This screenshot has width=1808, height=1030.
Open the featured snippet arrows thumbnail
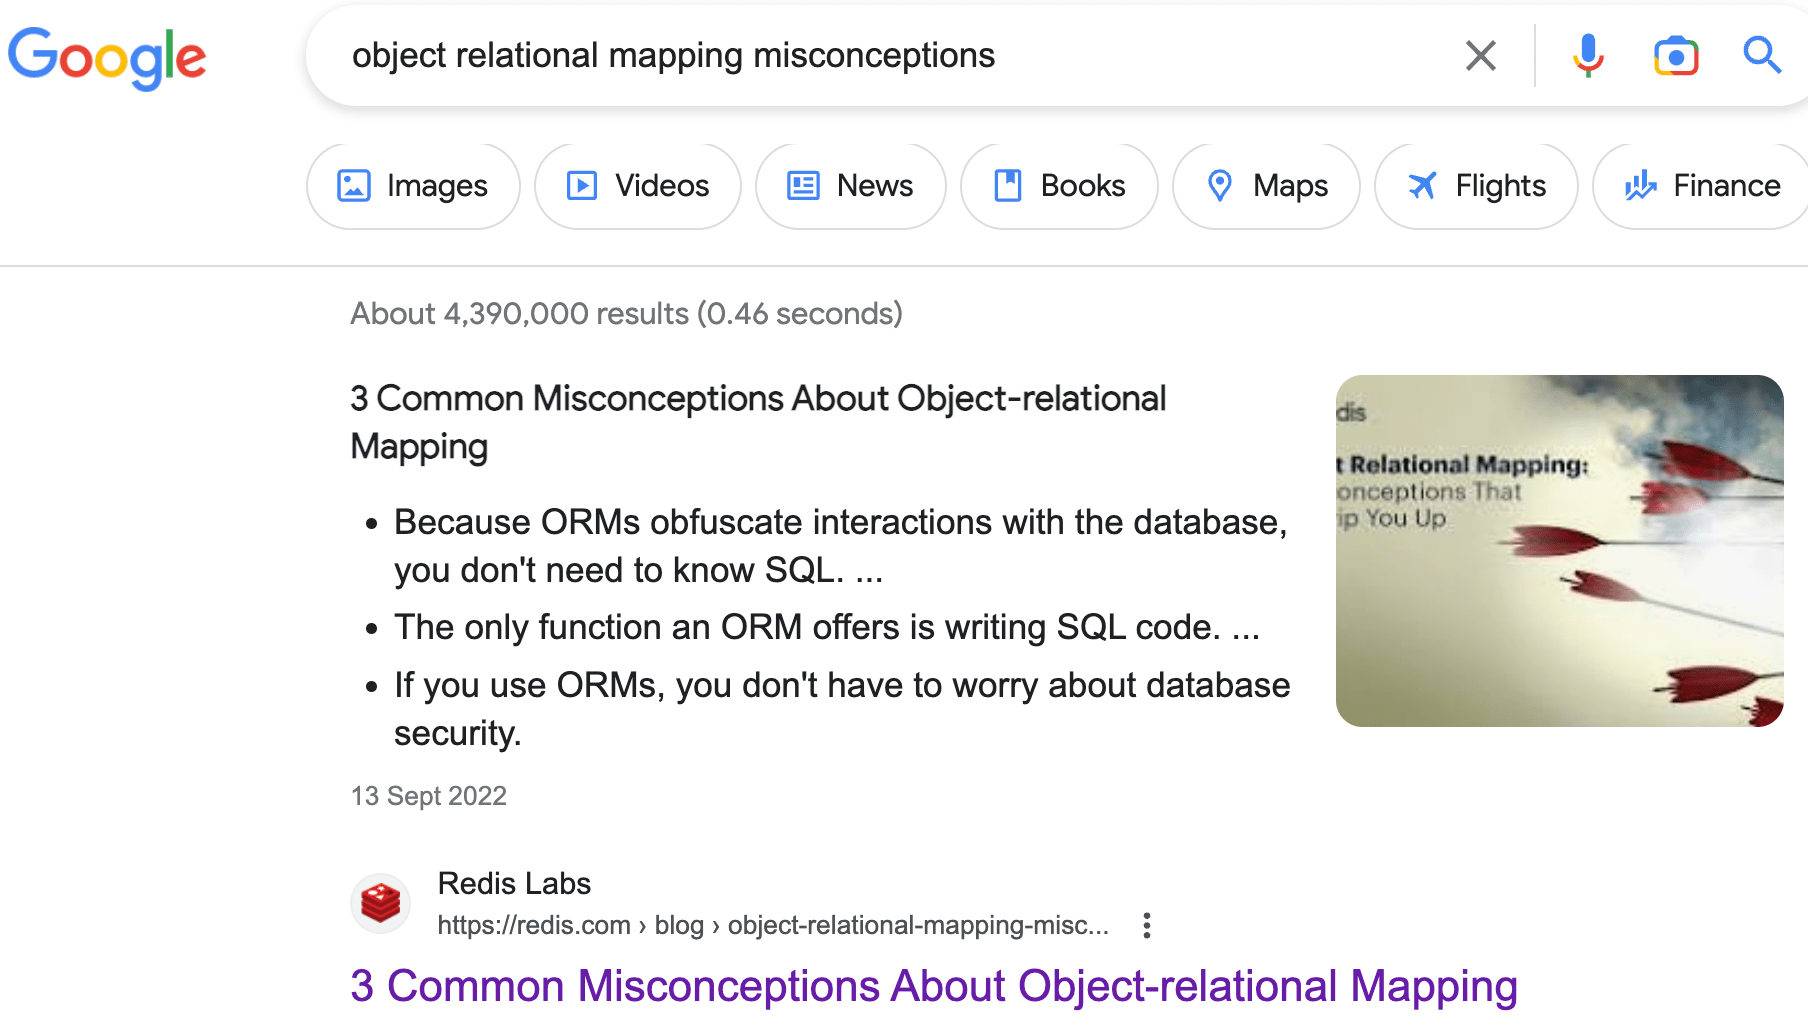click(x=1559, y=551)
